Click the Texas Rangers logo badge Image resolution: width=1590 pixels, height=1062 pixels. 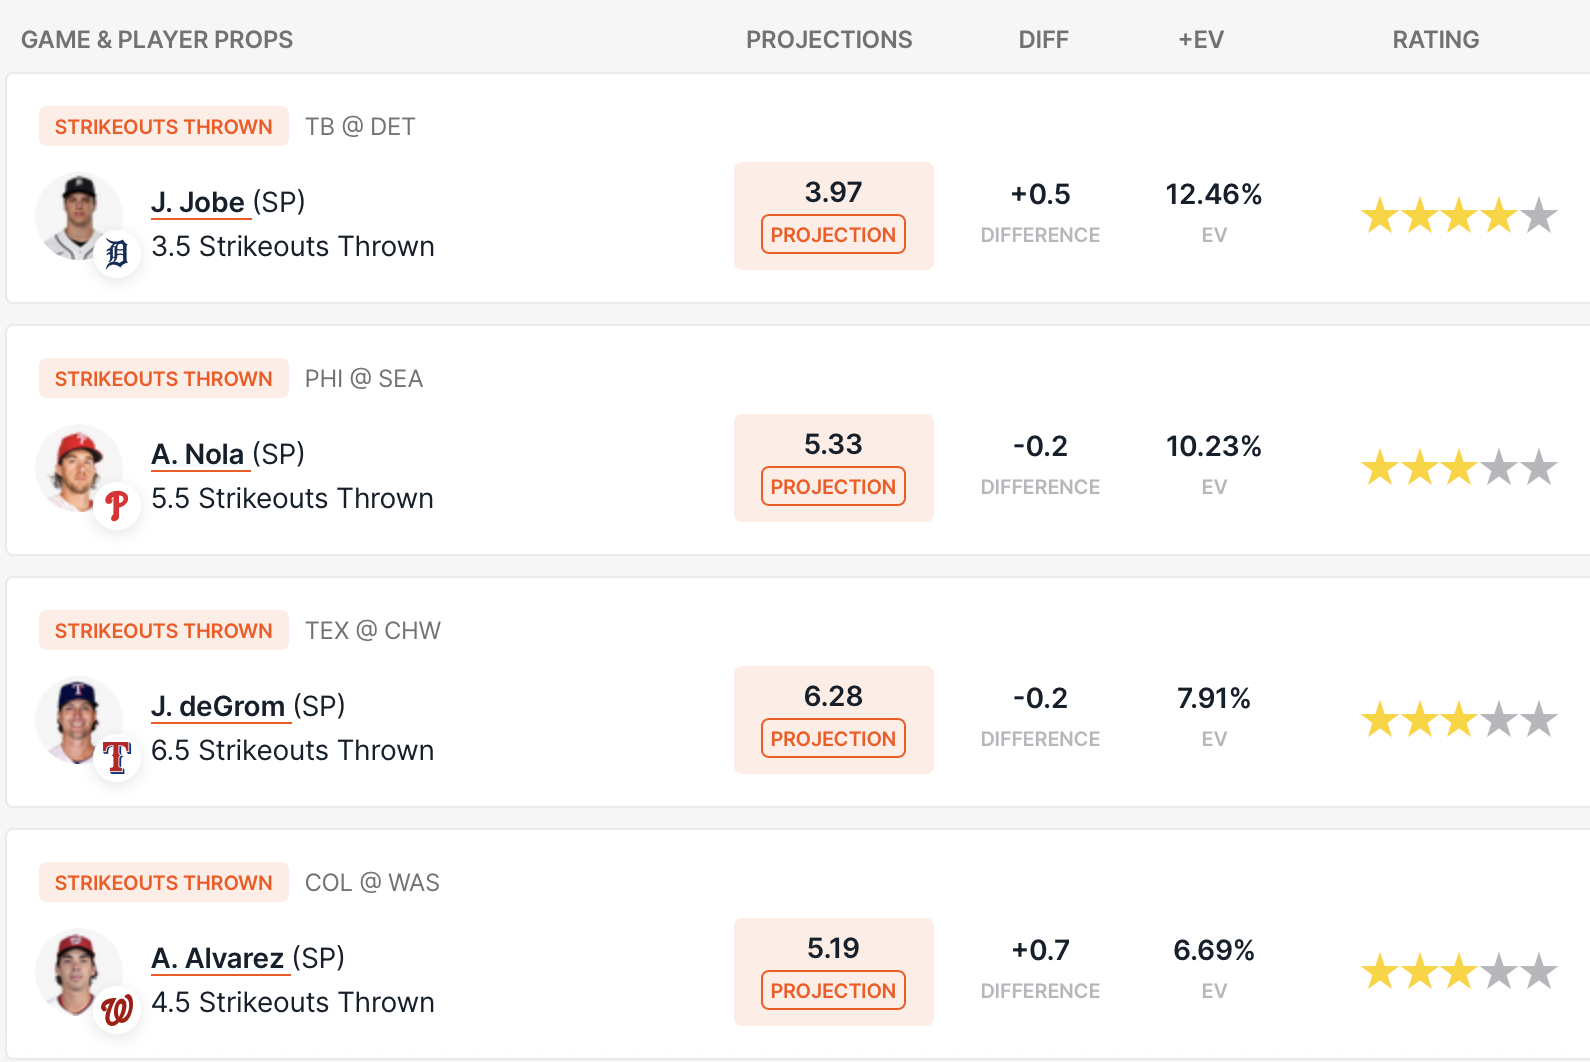117,758
